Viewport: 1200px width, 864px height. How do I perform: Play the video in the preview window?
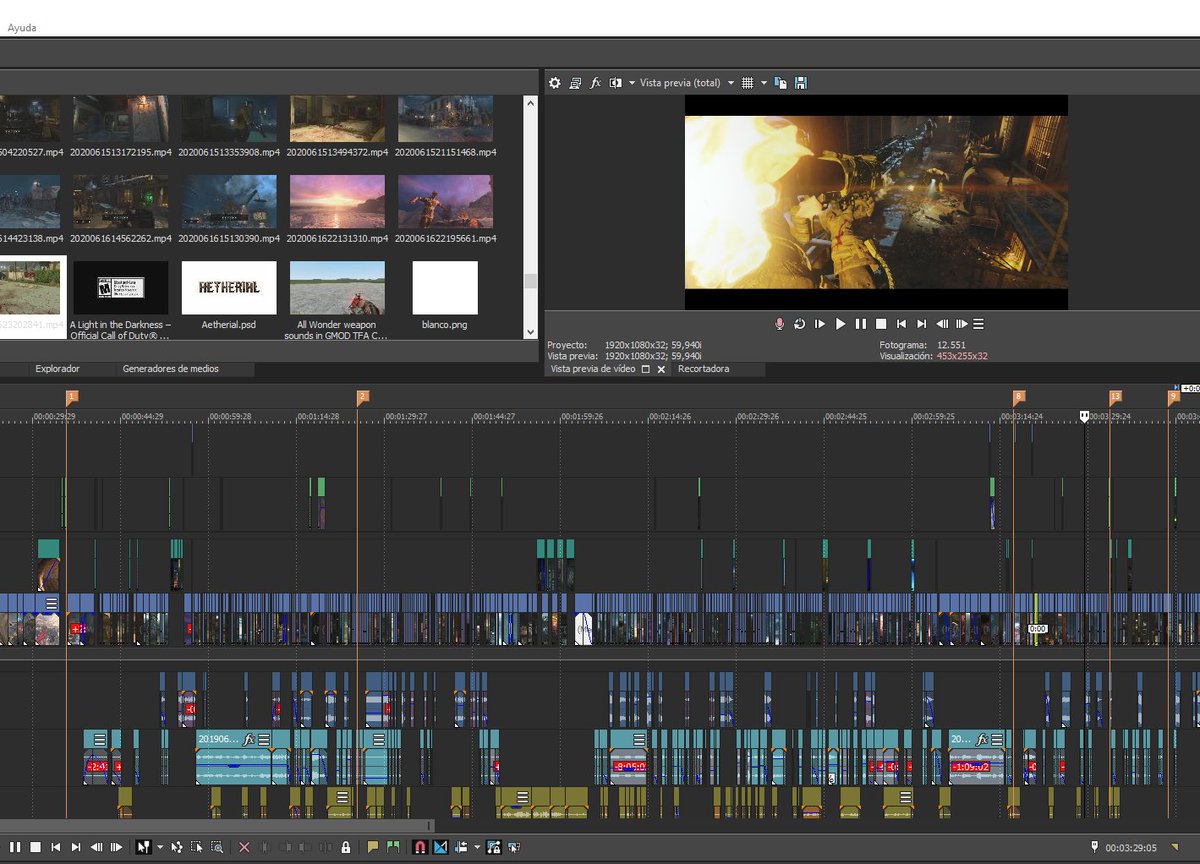click(x=840, y=324)
